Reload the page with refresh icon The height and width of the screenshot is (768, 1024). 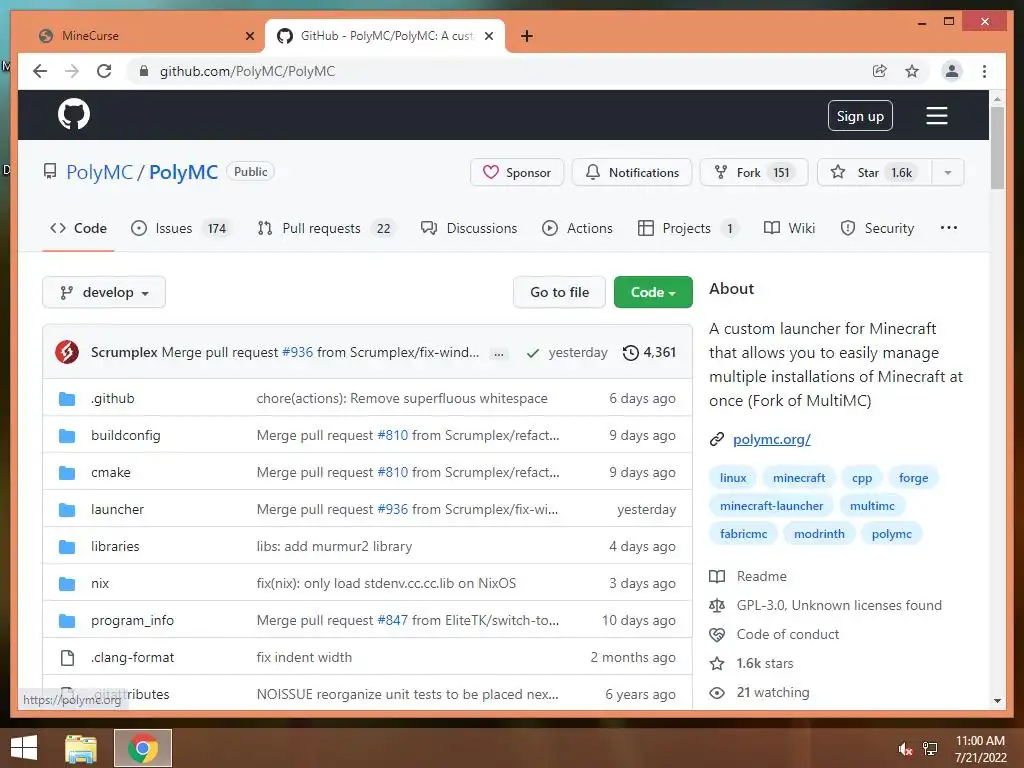[104, 71]
